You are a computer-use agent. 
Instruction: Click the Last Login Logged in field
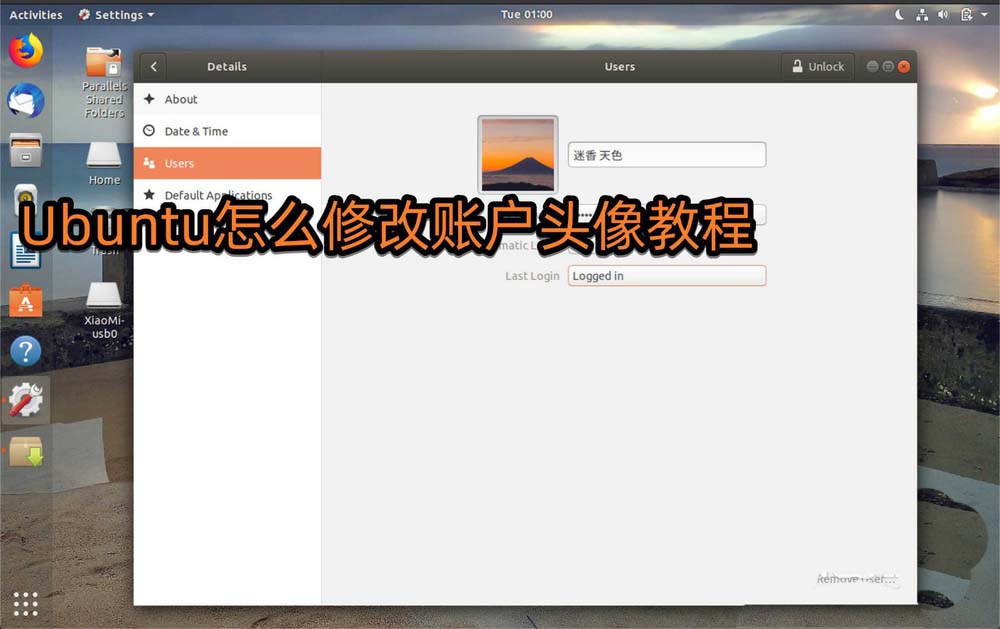pos(666,276)
